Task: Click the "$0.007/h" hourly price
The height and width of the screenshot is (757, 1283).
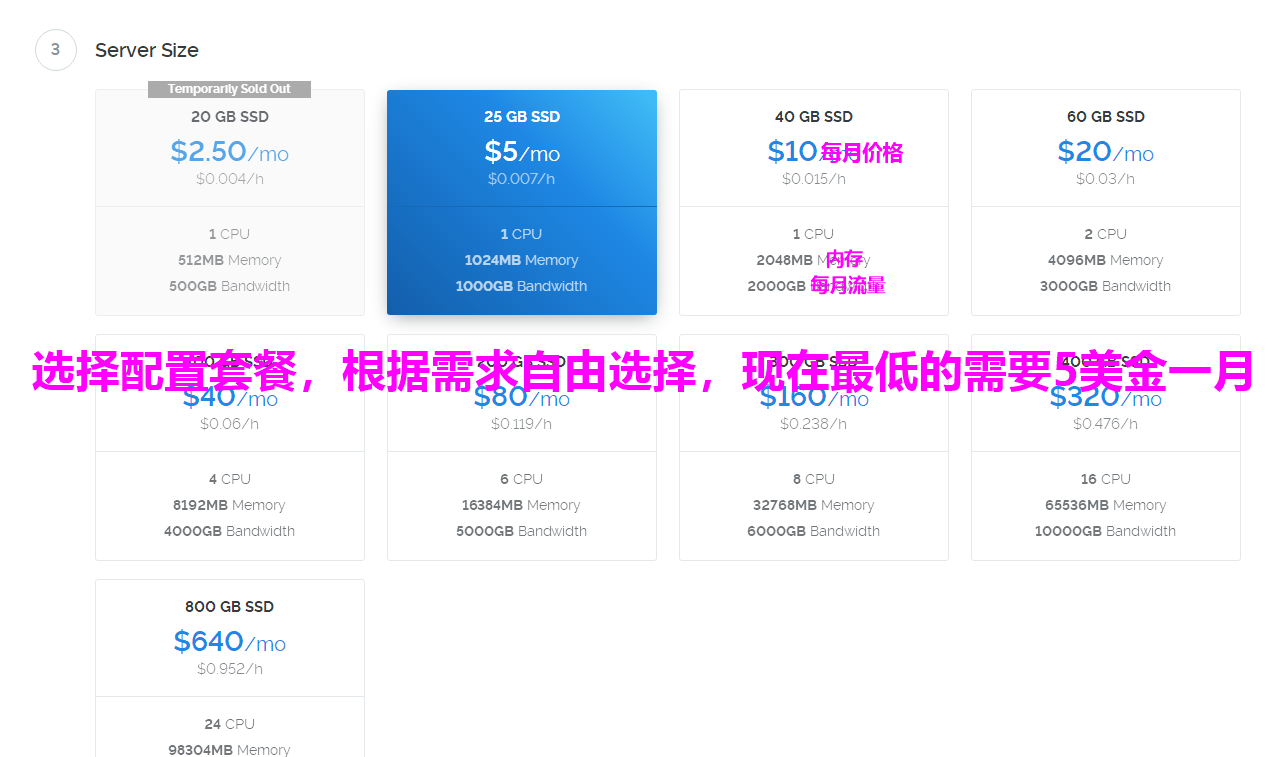Action: pyautogui.click(x=522, y=179)
